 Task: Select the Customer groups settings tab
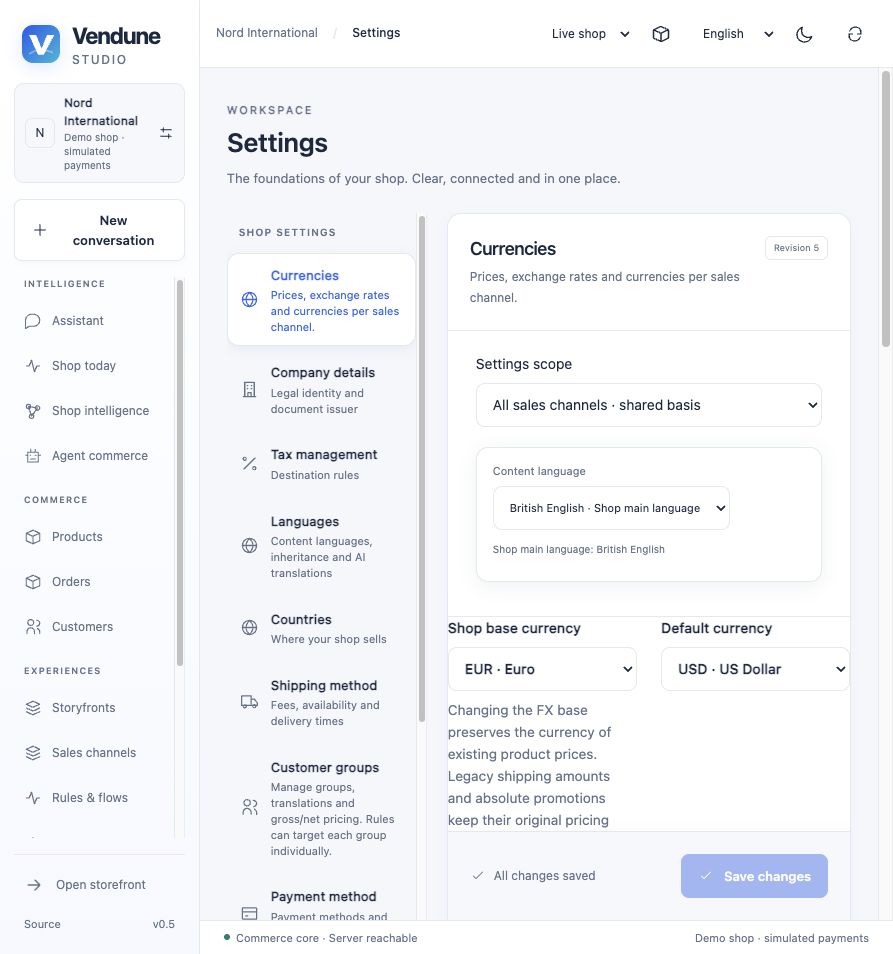pos(321,809)
